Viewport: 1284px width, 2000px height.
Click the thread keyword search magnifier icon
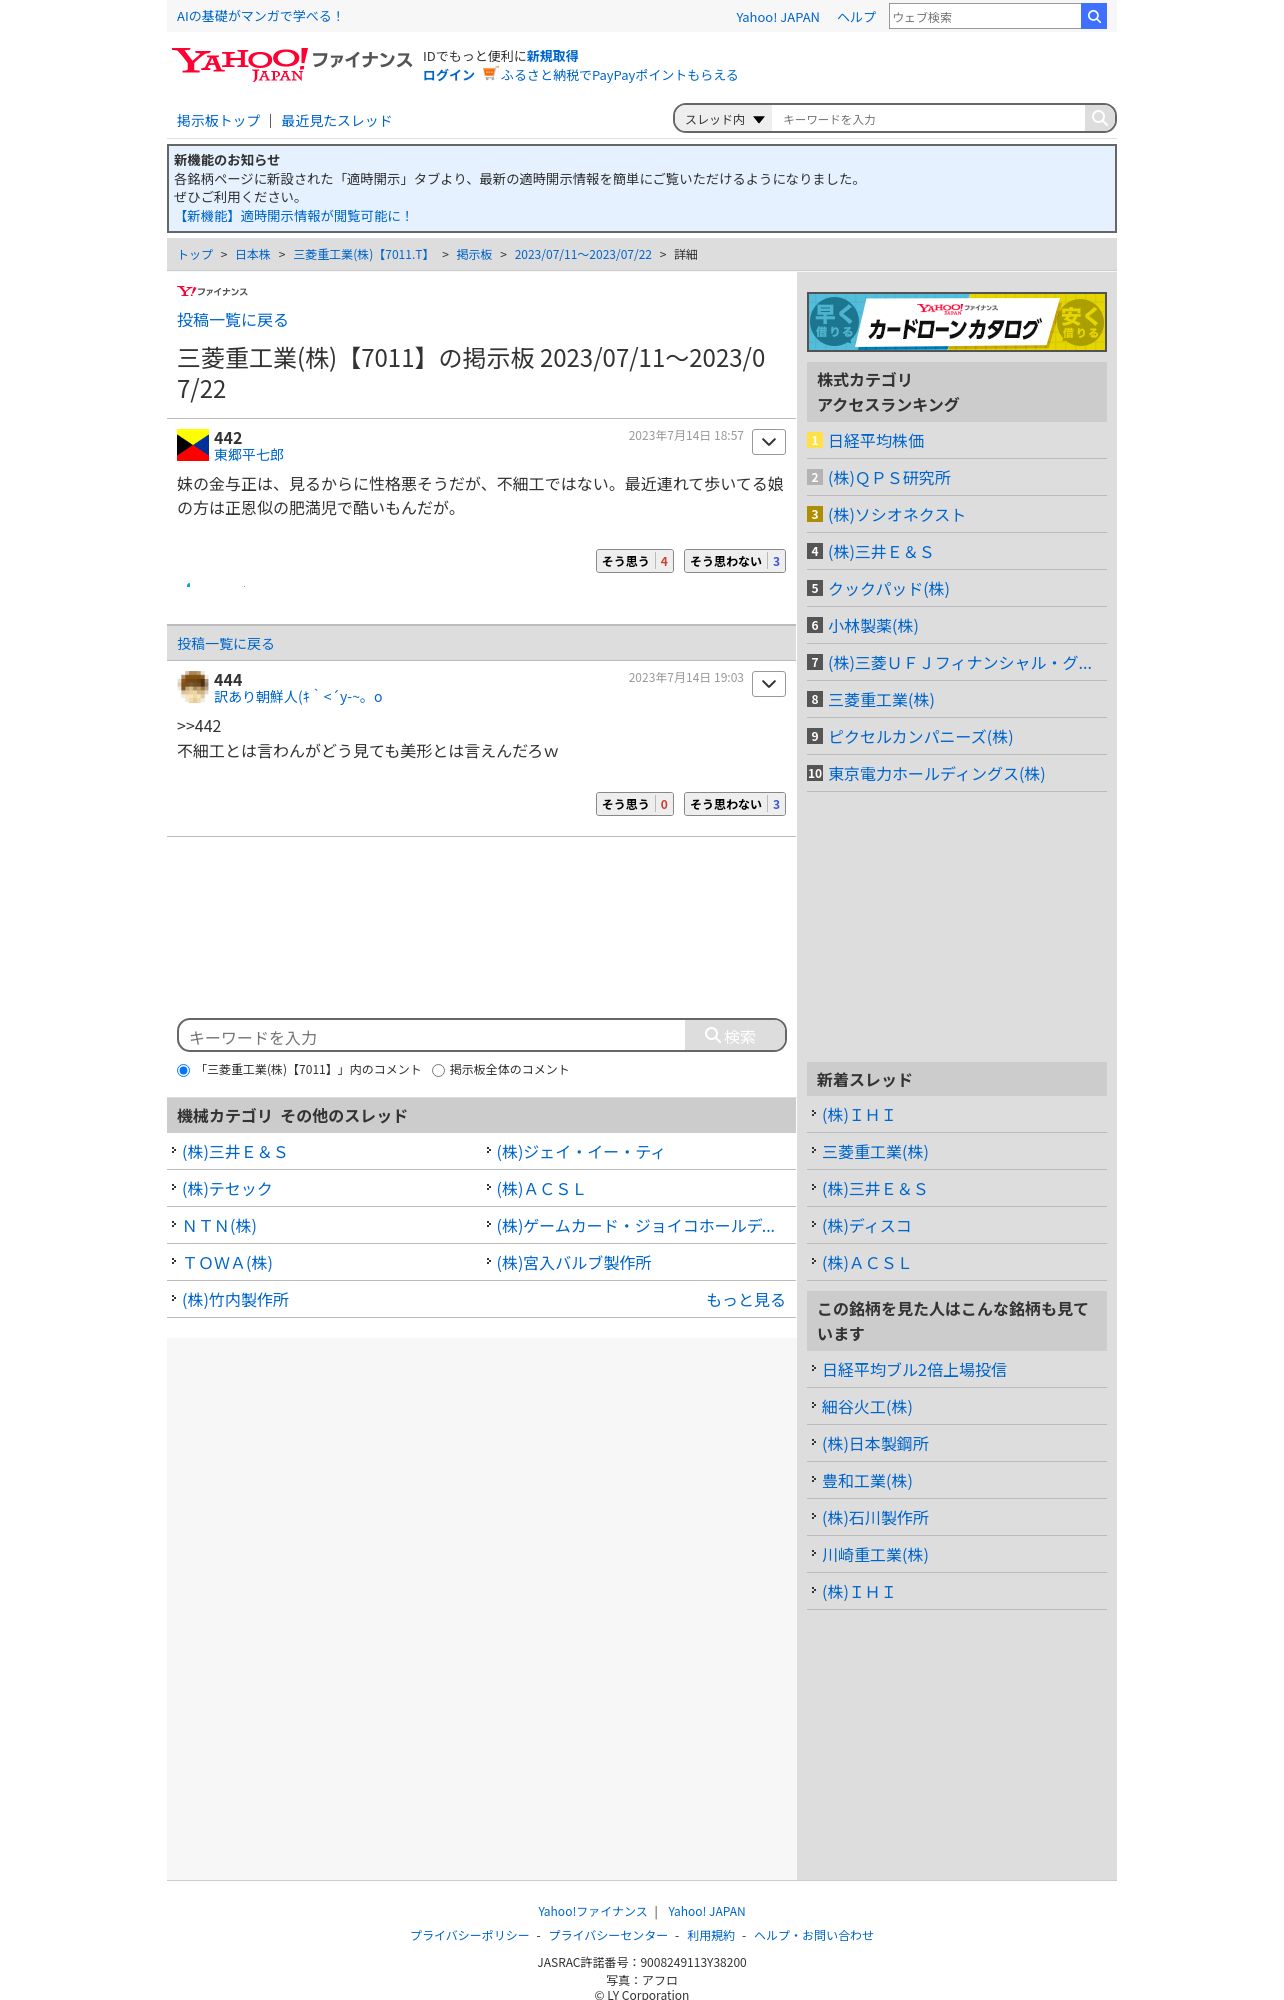1099,118
